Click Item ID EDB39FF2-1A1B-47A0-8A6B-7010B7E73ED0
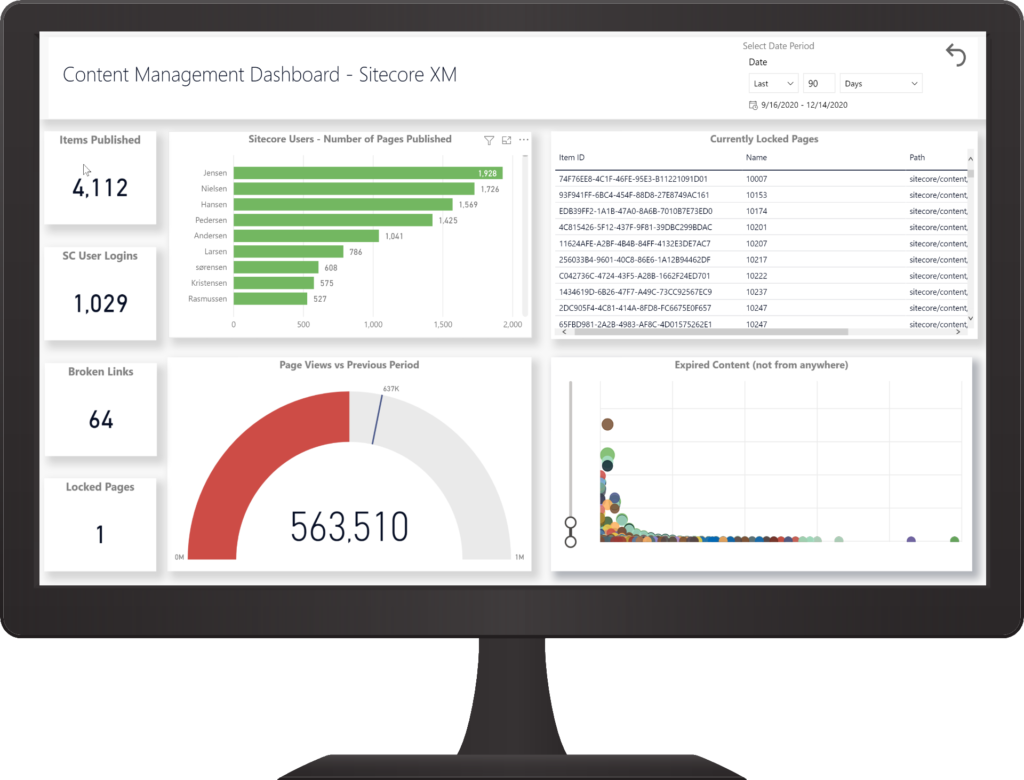Screen dimensions: 1024x780 635,212
